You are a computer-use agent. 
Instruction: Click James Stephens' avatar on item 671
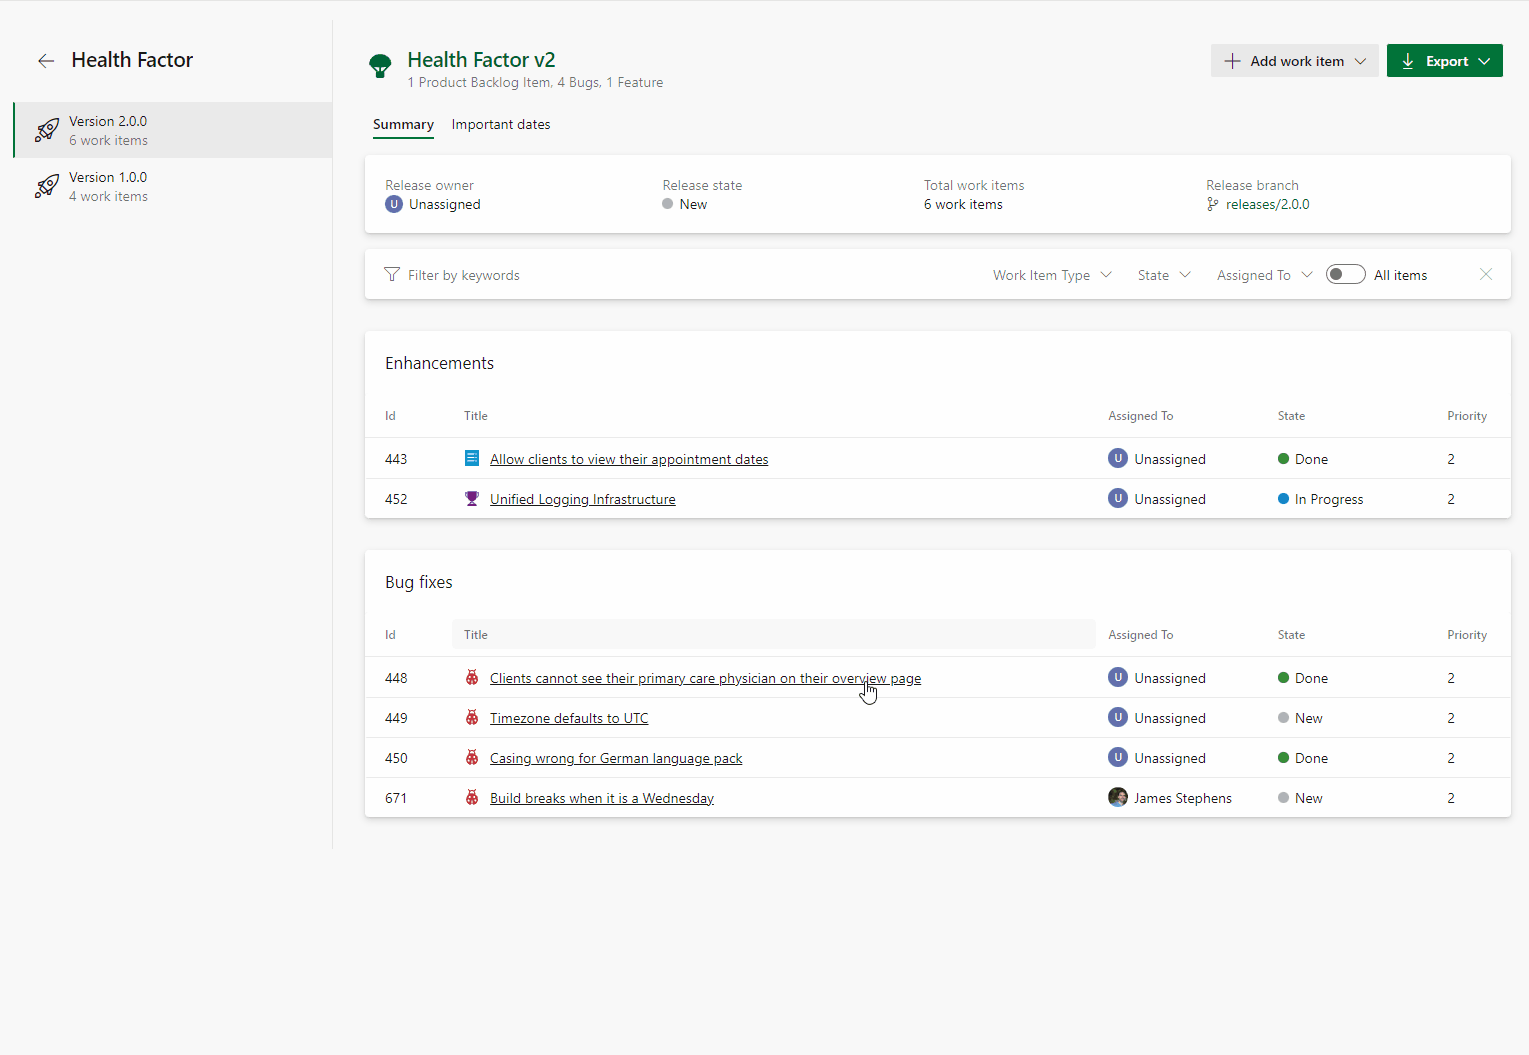point(1118,797)
